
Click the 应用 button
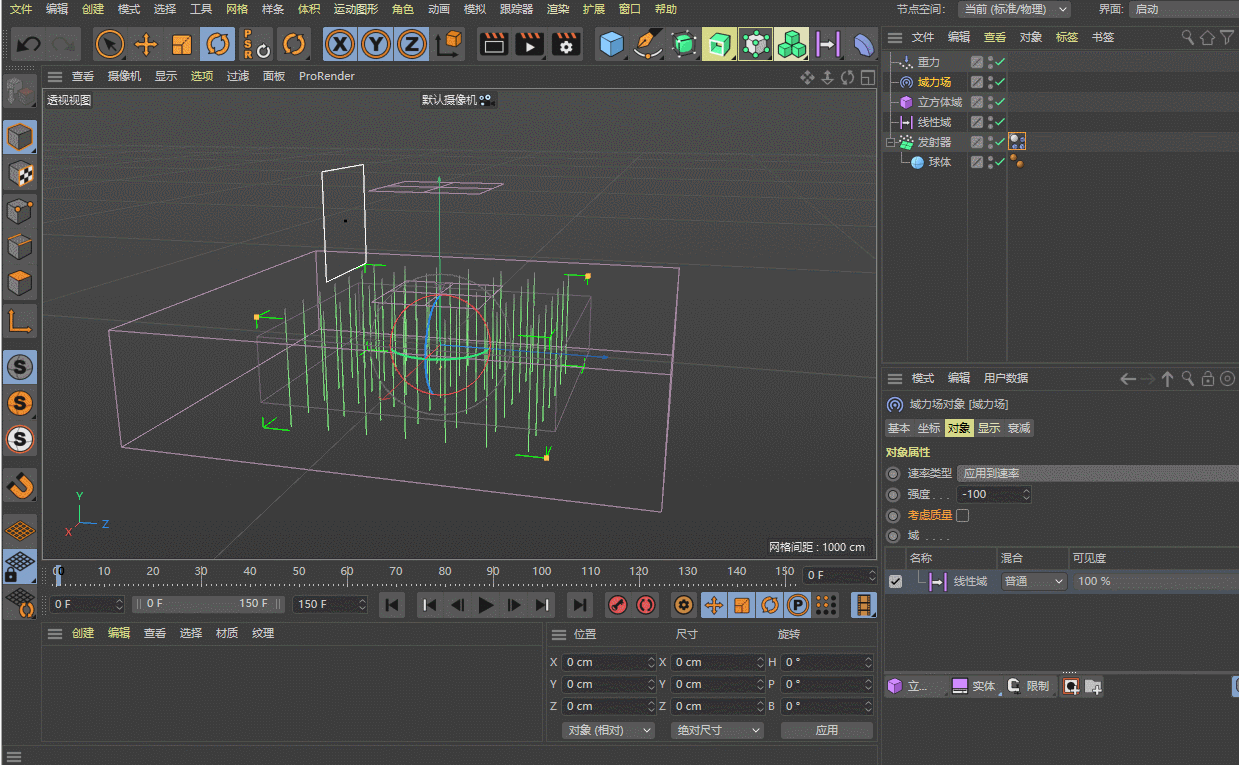826,730
